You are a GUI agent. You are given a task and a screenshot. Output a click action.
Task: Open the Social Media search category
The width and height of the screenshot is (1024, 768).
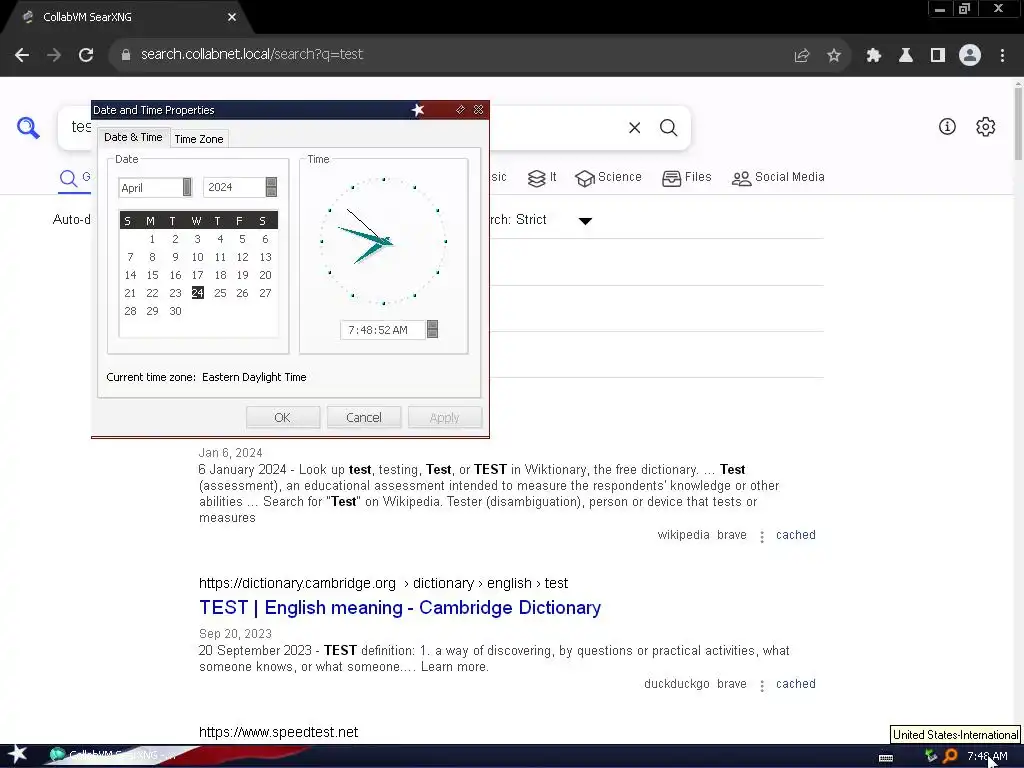coord(778,177)
